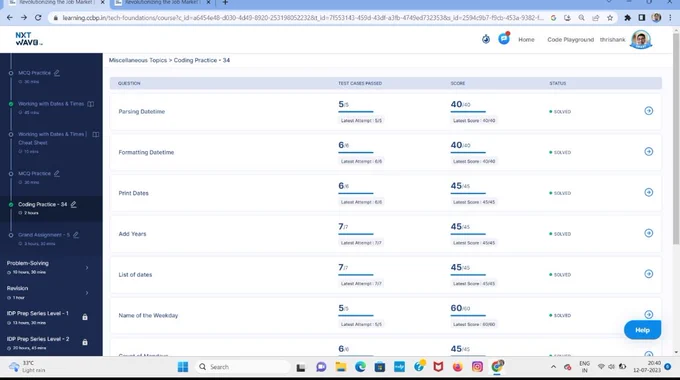This screenshot has width=680, height=380.
Task: Bookmark this page with the star icon
Action: (610, 18)
